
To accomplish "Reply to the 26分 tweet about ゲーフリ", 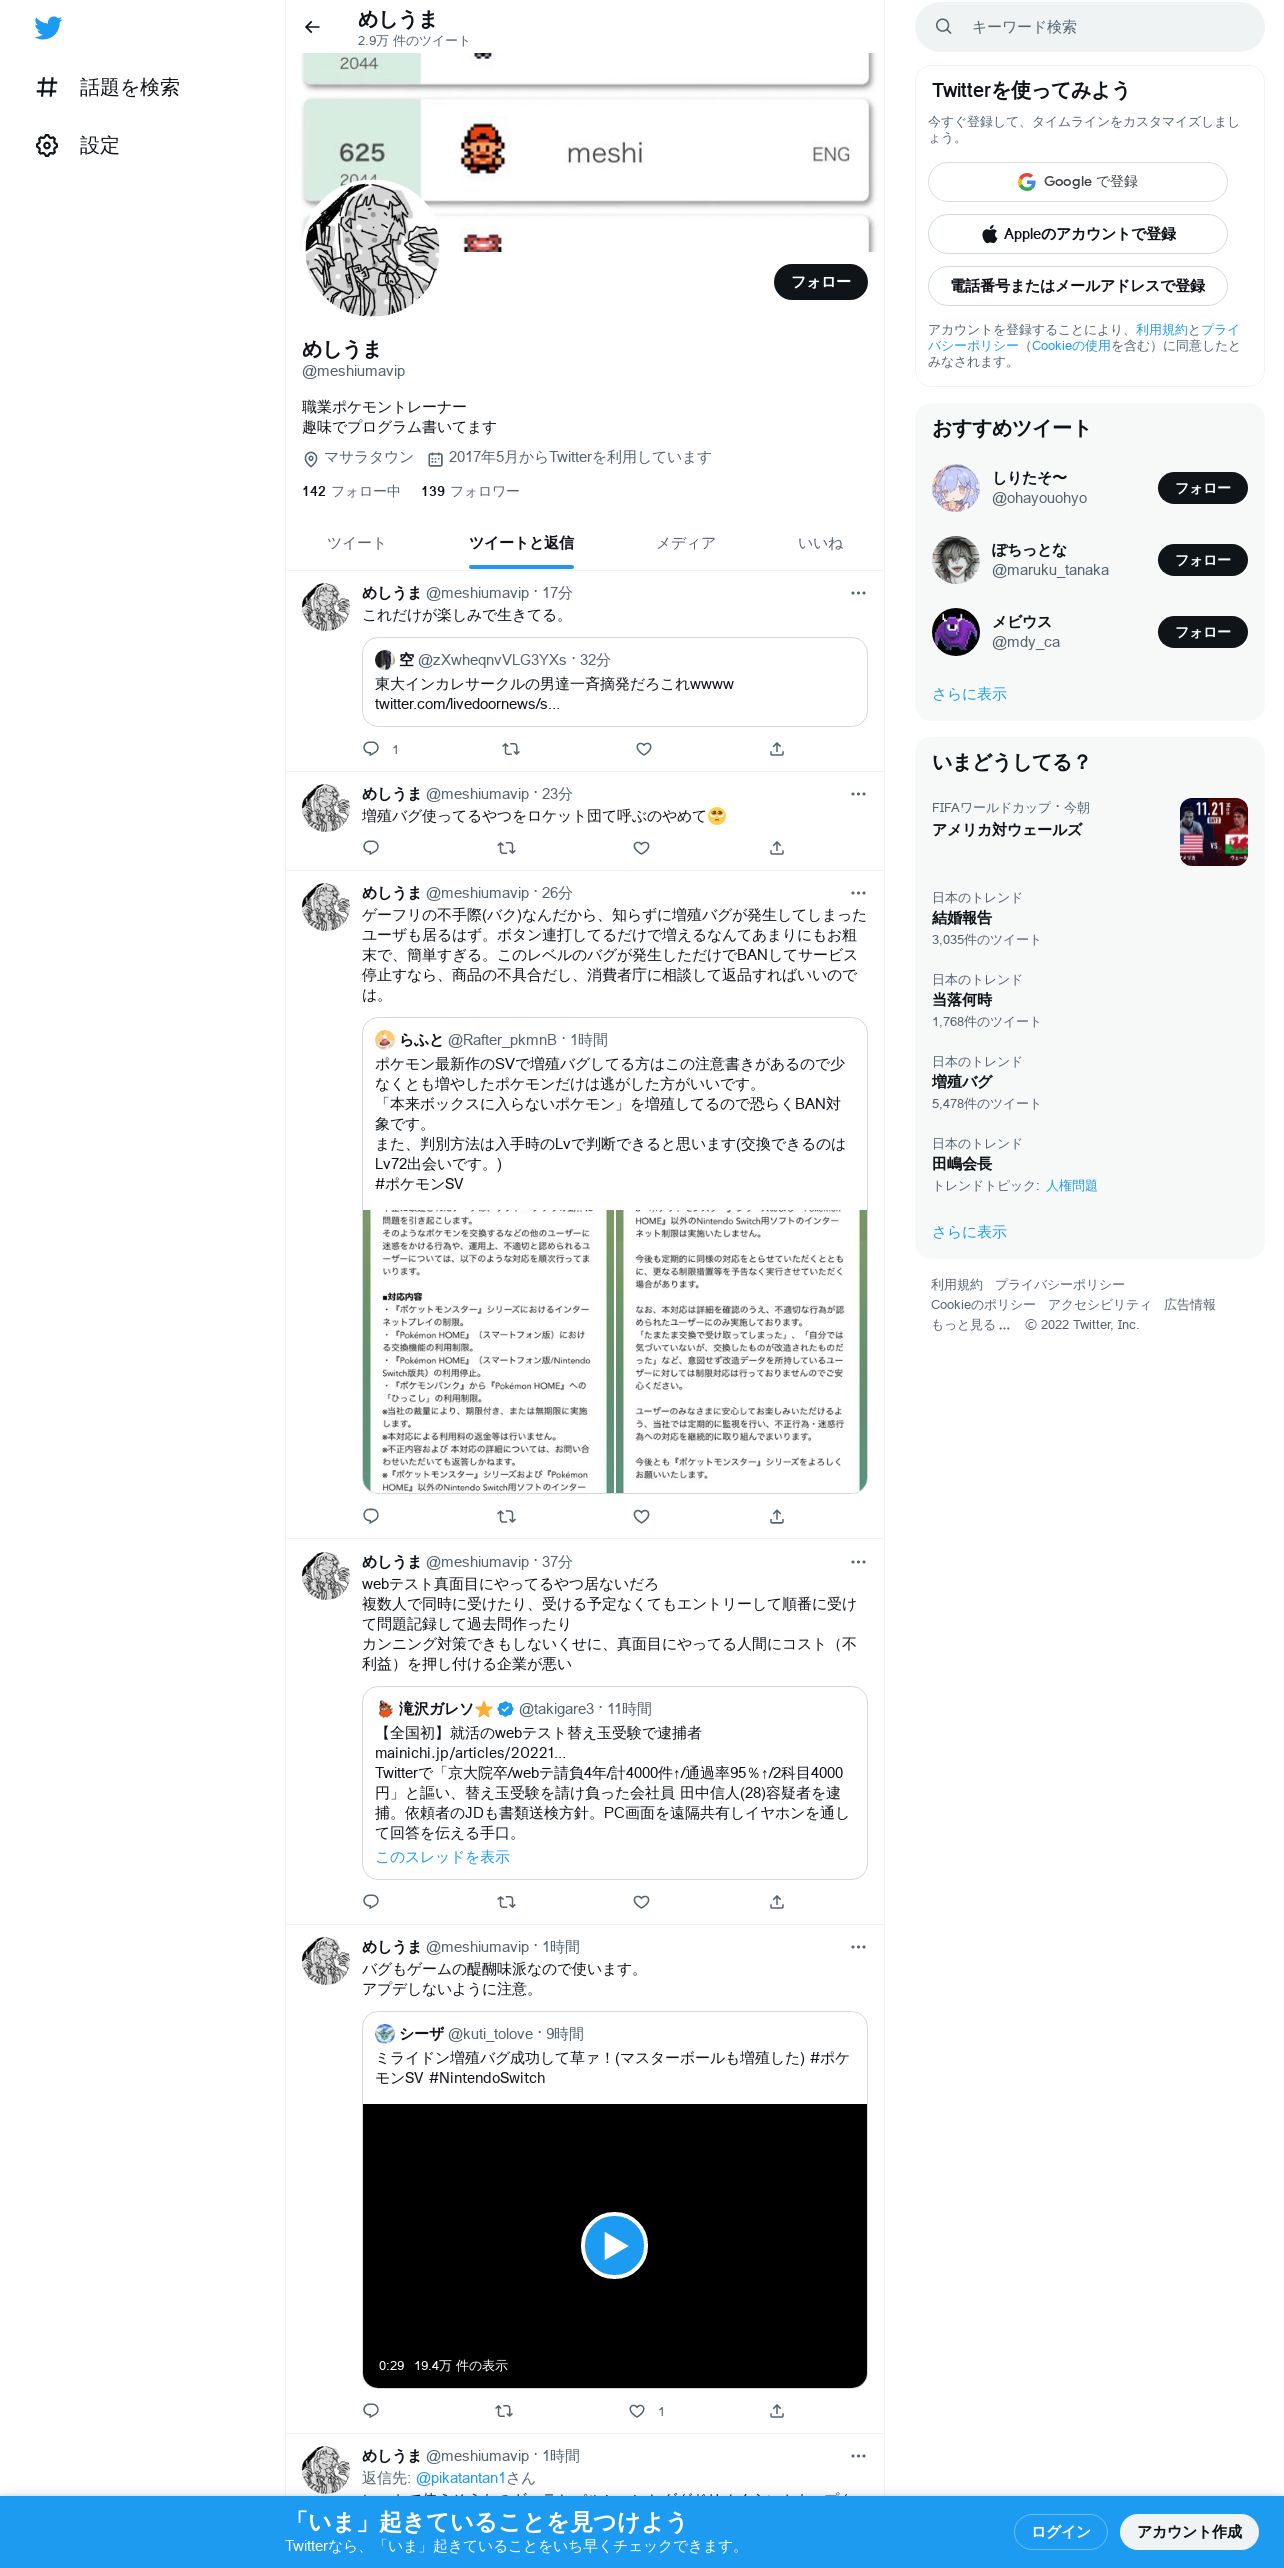I will click(371, 1517).
